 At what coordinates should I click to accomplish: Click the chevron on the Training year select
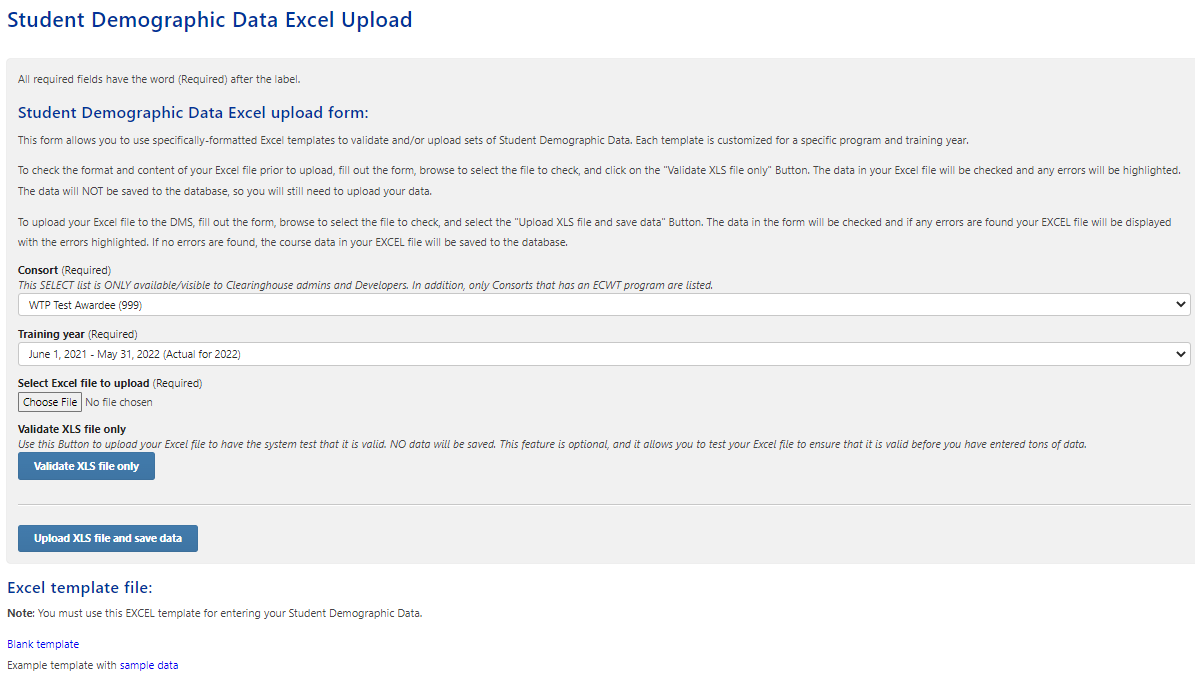(1181, 354)
